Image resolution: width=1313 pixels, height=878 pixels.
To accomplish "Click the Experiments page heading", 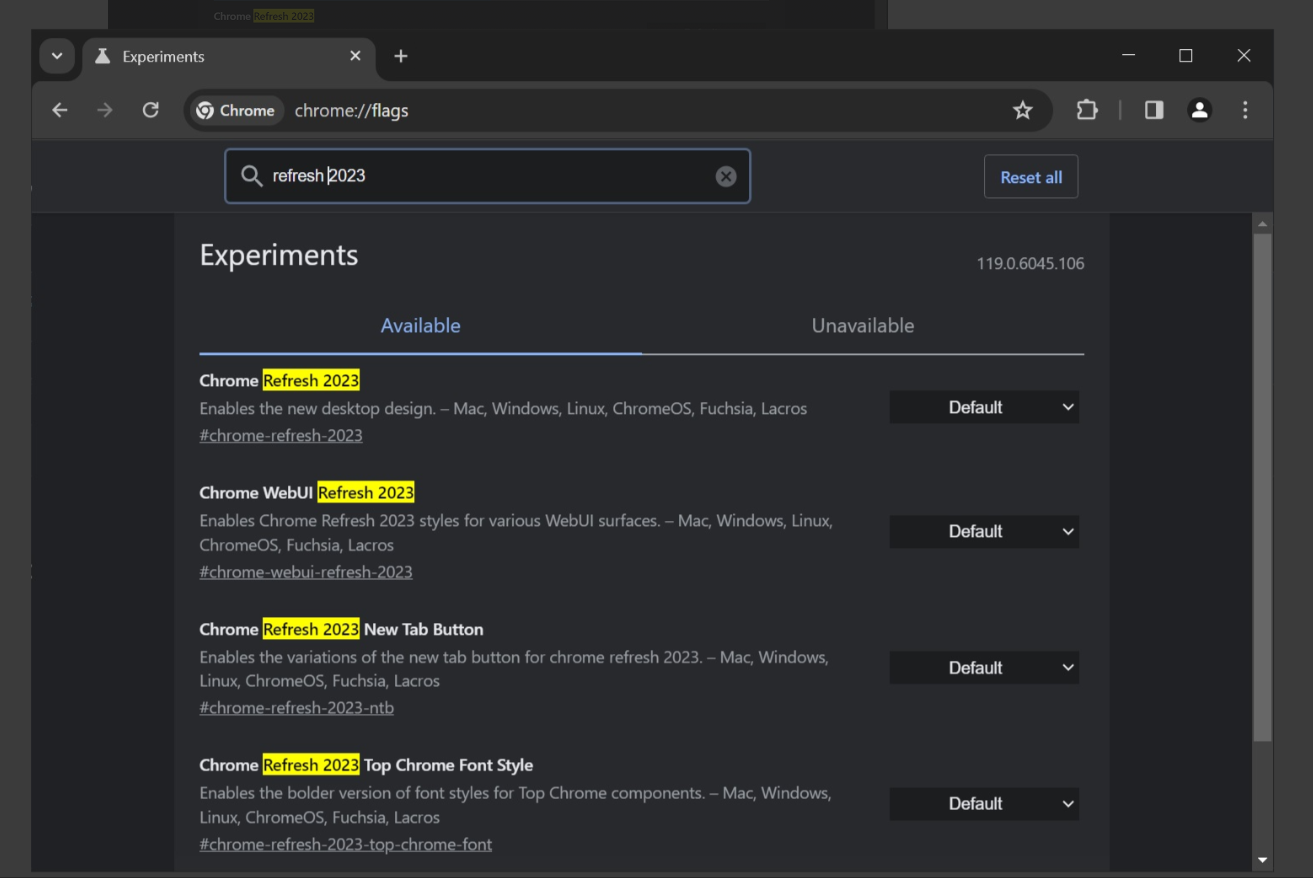I will pyautogui.click(x=279, y=256).
